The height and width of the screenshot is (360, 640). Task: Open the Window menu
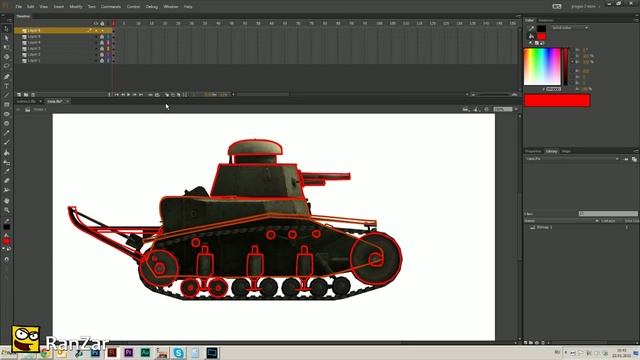click(x=171, y=7)
